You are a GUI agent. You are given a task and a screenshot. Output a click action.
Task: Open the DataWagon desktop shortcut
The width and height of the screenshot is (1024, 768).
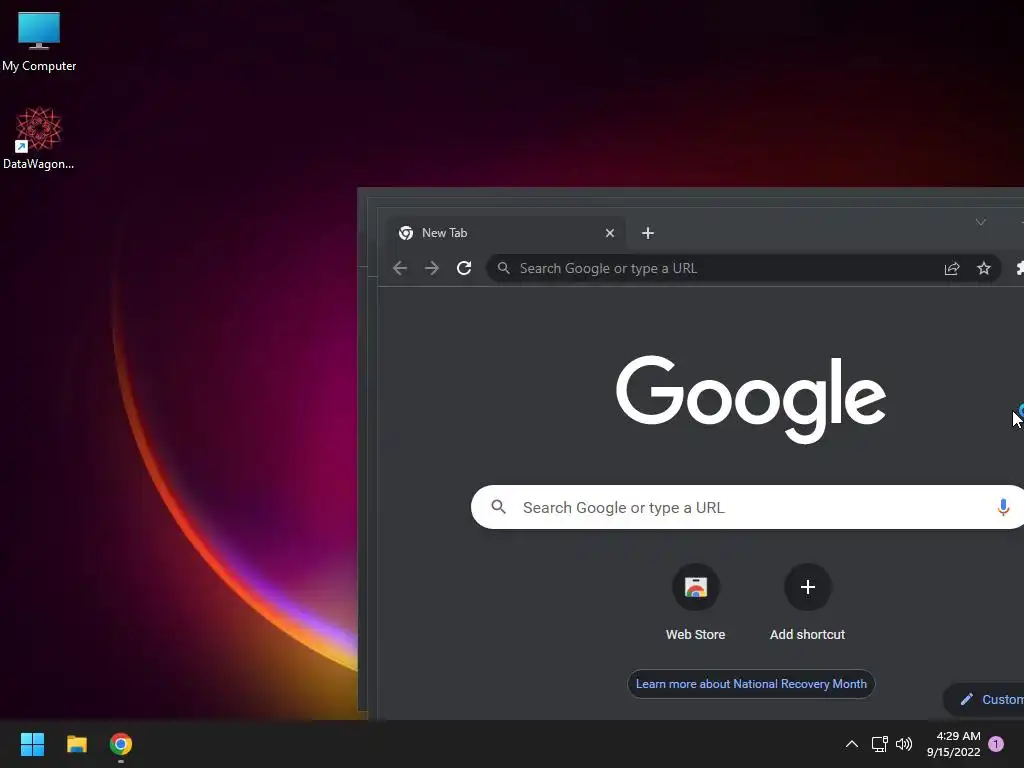click(39, 138)
